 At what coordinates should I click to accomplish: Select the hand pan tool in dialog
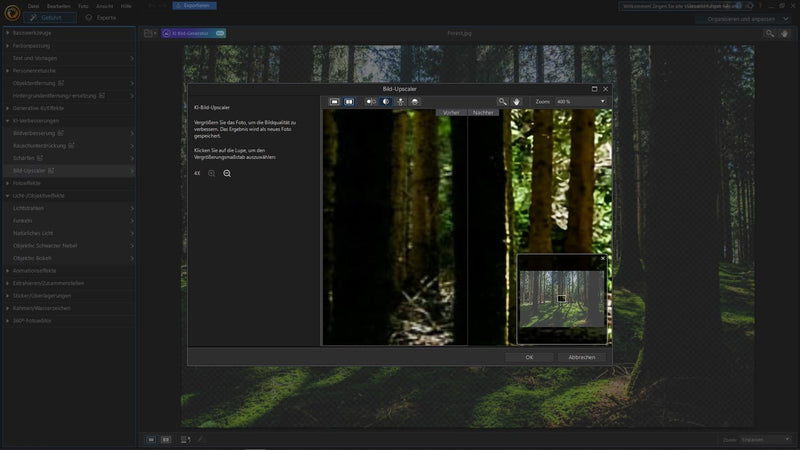(x=517, y=101)
